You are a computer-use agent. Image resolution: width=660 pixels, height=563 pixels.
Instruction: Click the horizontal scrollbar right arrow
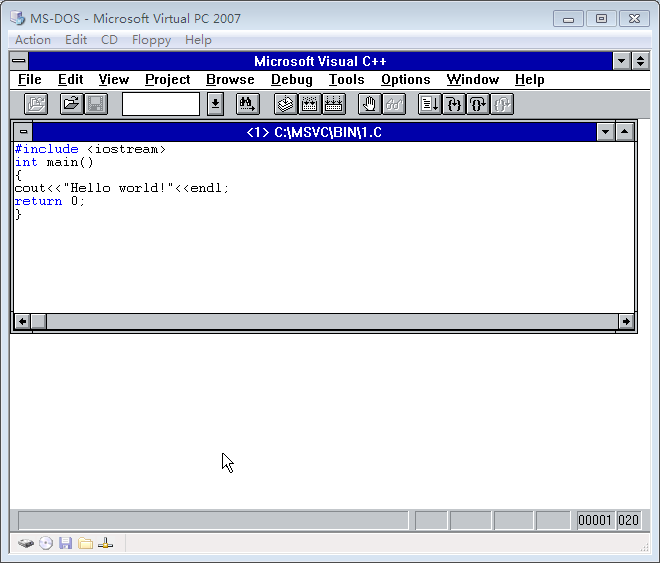pyautogui.click(x=626, y=321)
